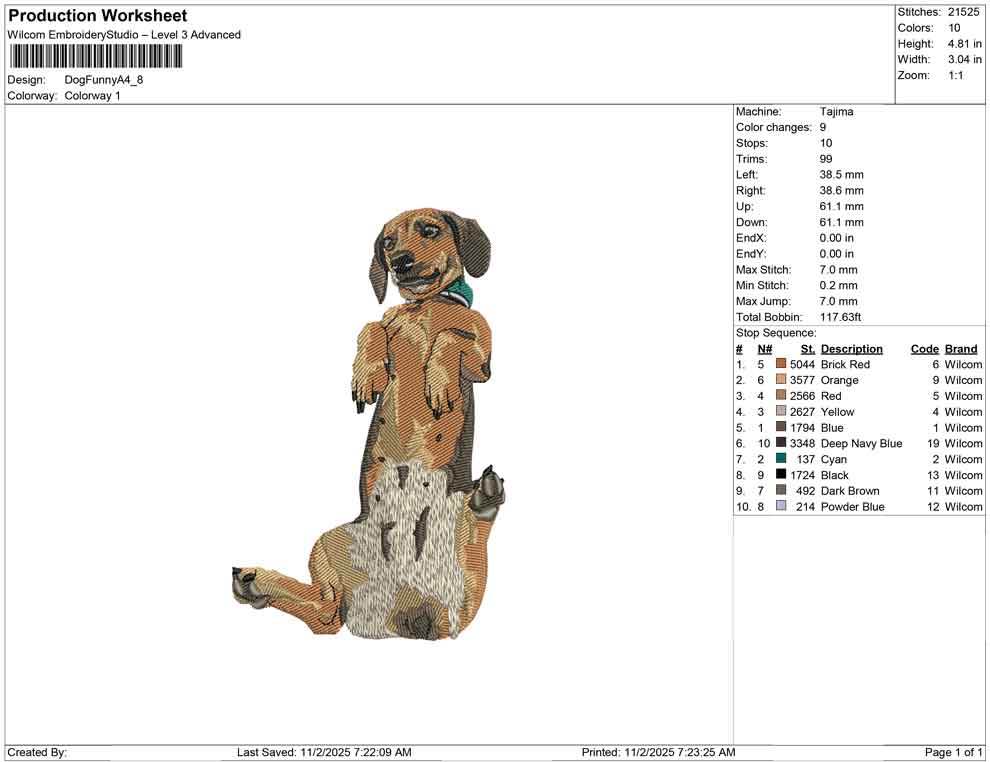Viewport: 990px width, 762px height.
Task: Click the dog embroidery design preview
Action: (x=369, y=424)
